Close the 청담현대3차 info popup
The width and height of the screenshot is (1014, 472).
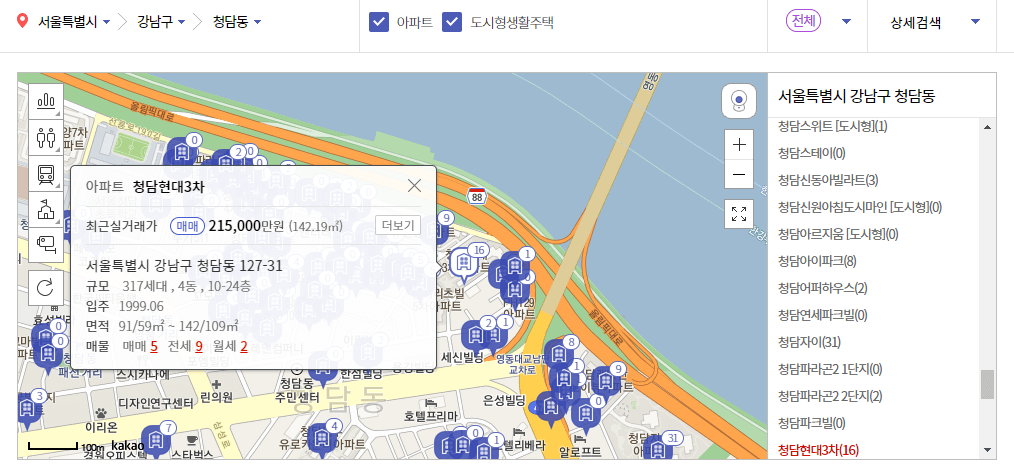415,186
